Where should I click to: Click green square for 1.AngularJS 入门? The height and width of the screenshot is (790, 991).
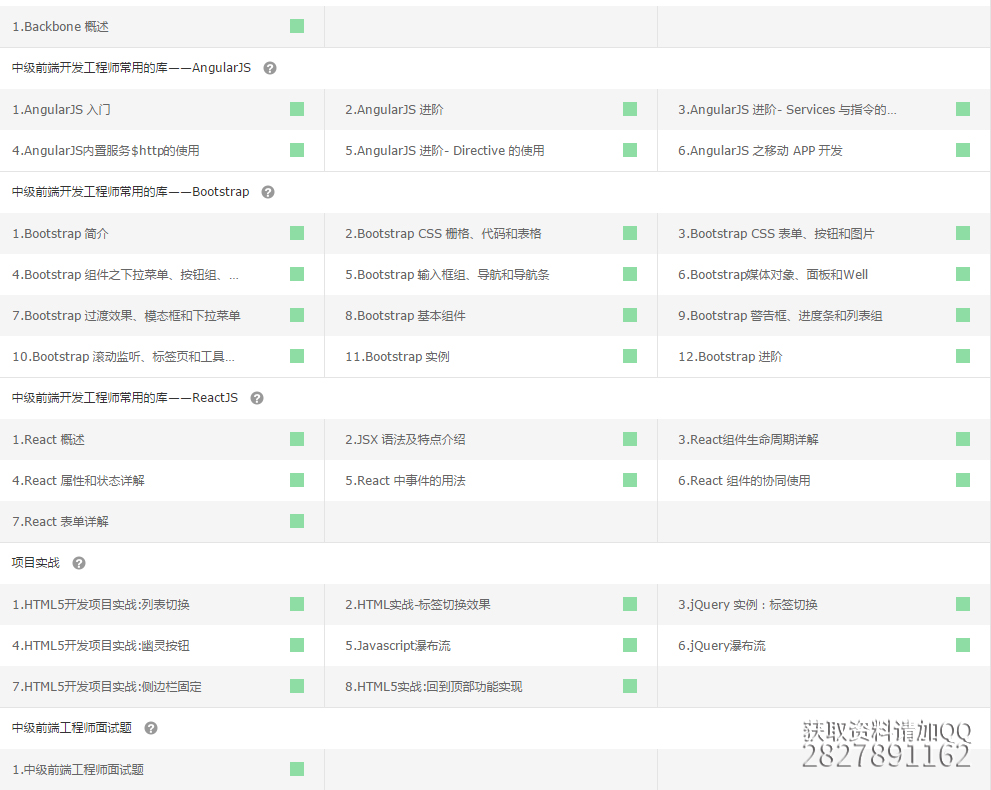(x=297, y=109)
